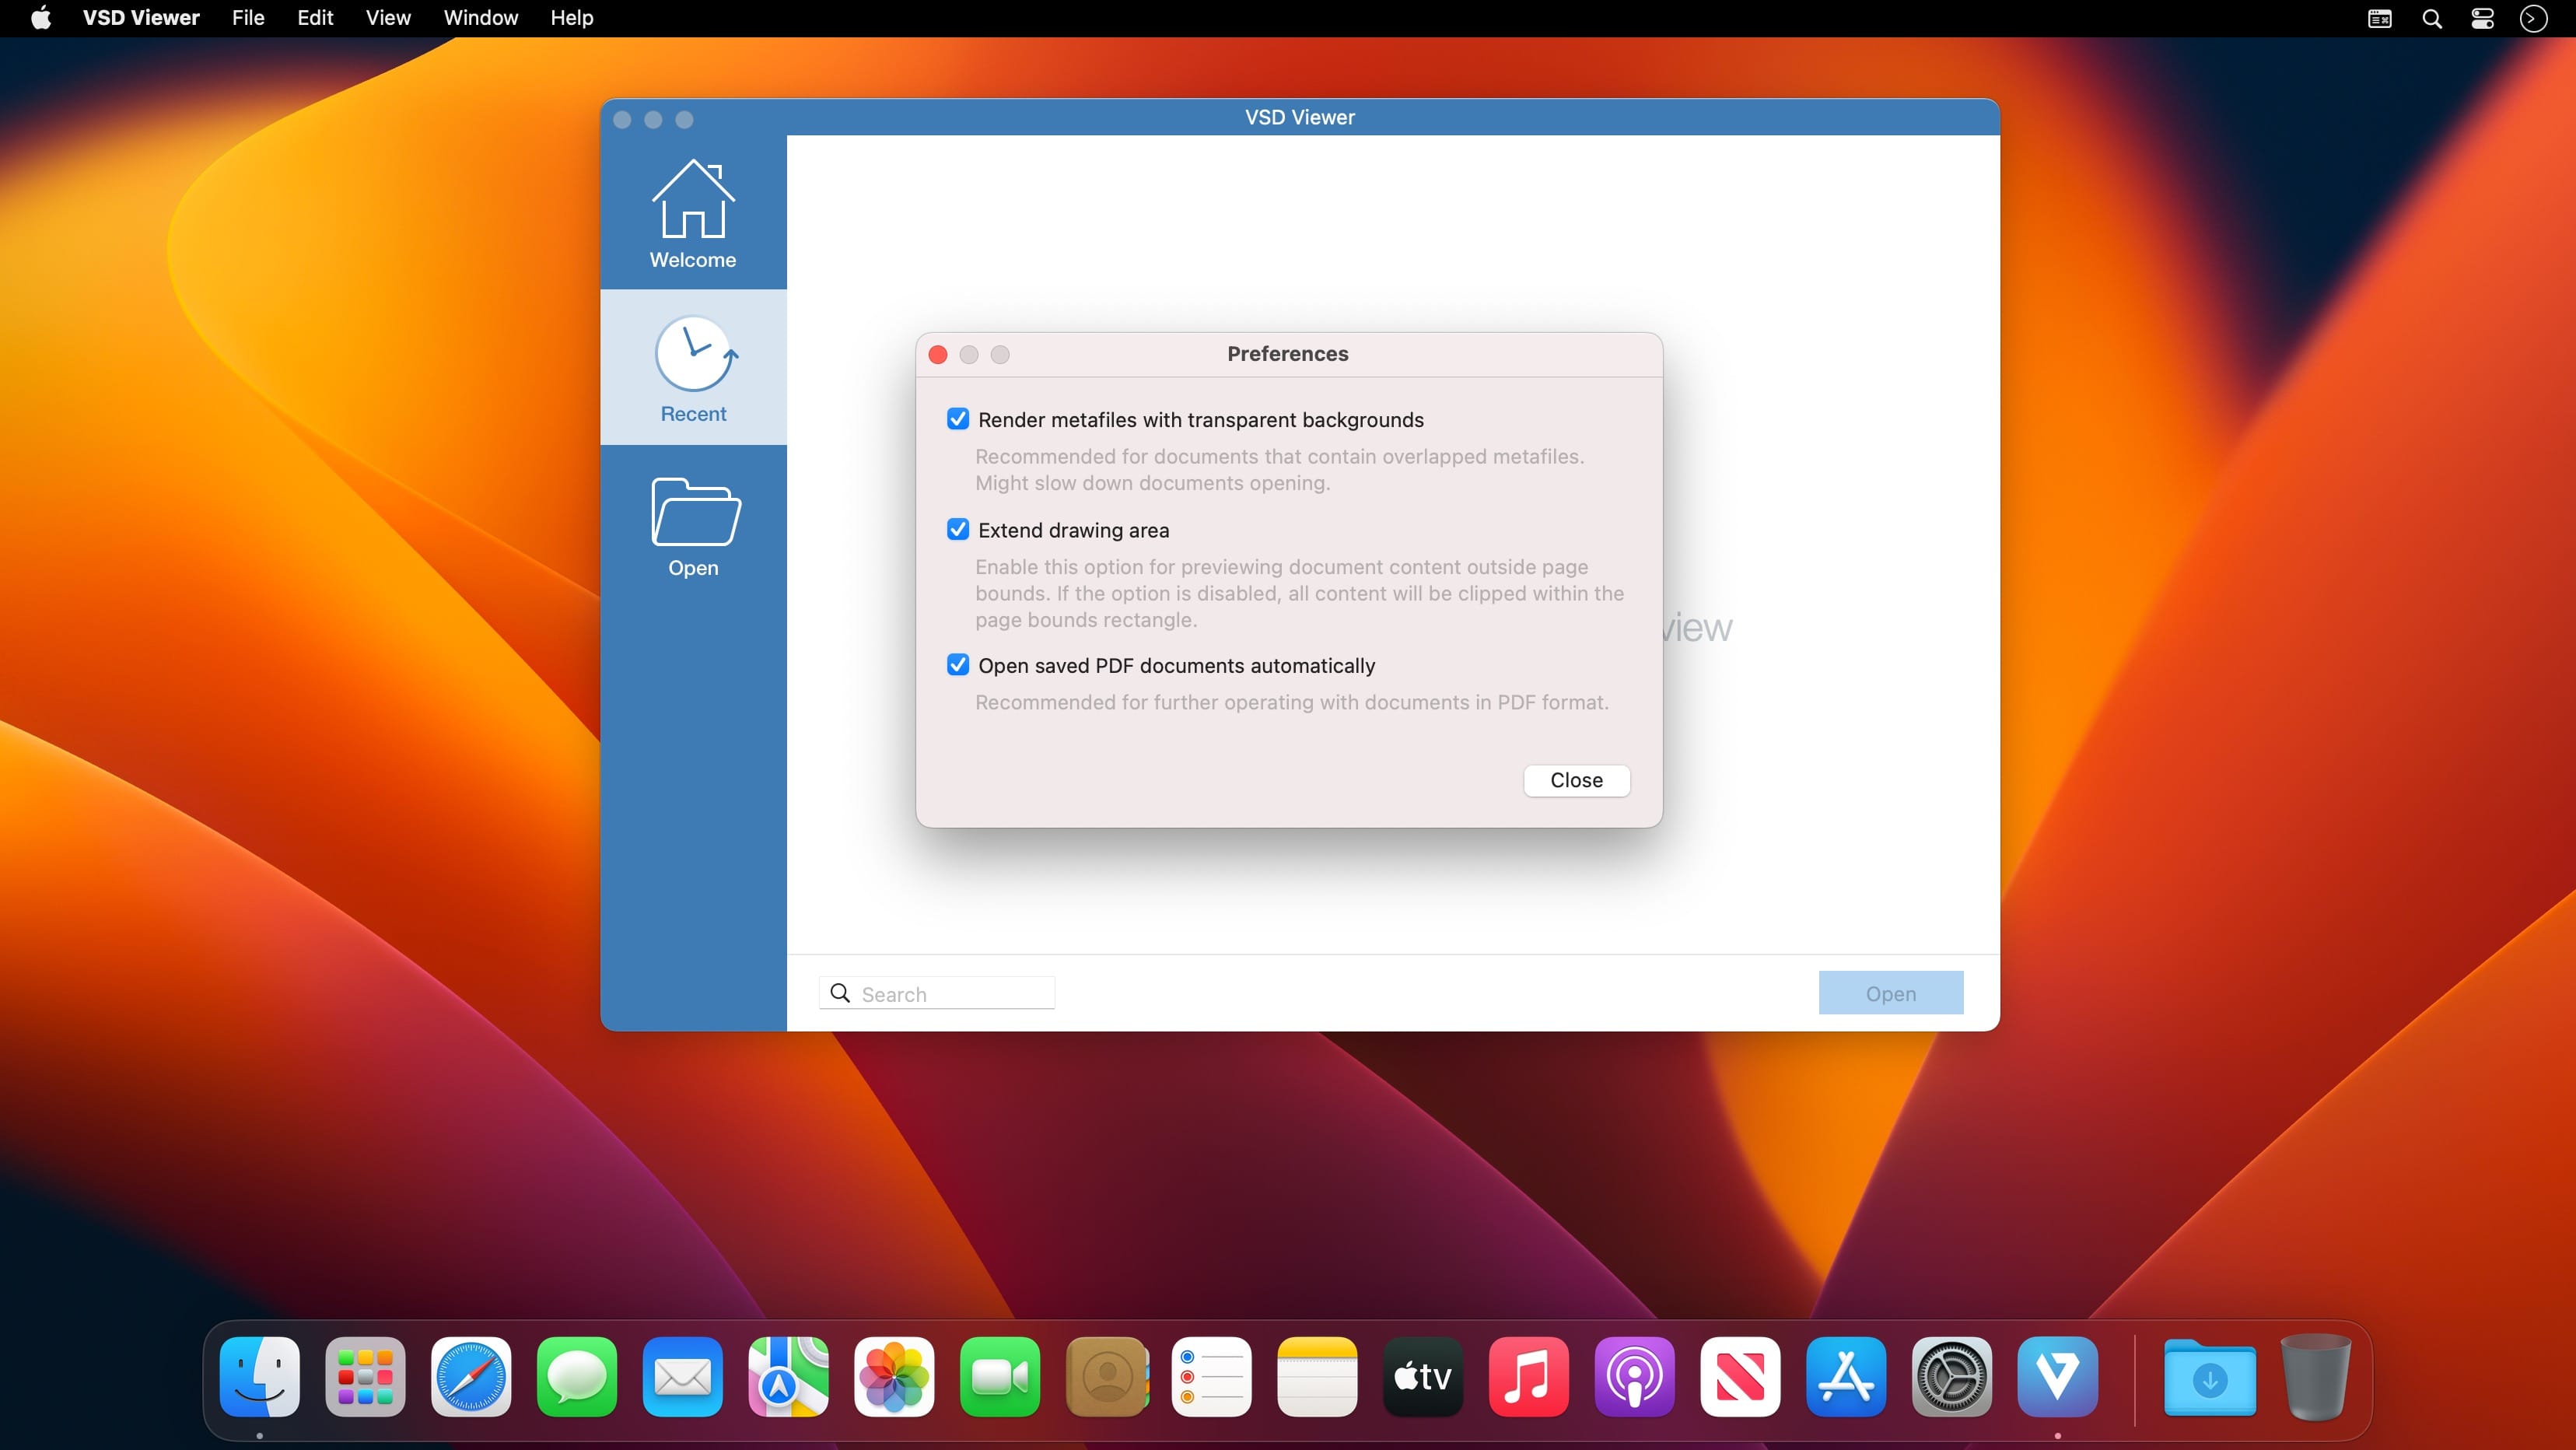This screenshot has width=2576, height=1450.
Task: Open the Help menu
Action: 572,18
